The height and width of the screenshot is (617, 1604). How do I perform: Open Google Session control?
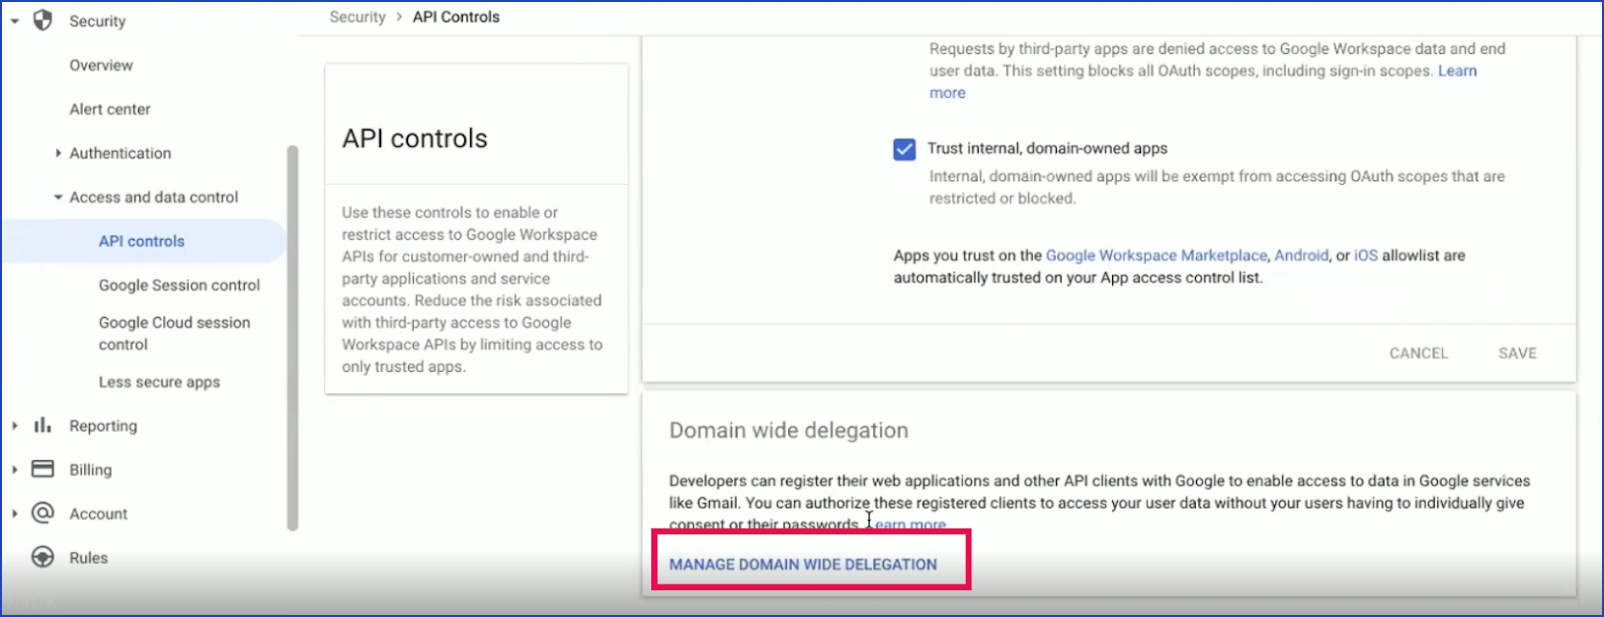(179, 285)
